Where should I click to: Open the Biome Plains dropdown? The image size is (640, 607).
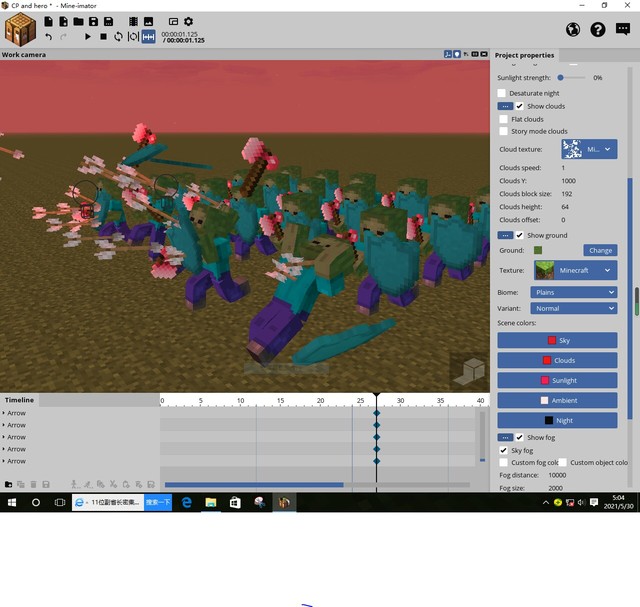pyautogui.click(x=573, y=292)
